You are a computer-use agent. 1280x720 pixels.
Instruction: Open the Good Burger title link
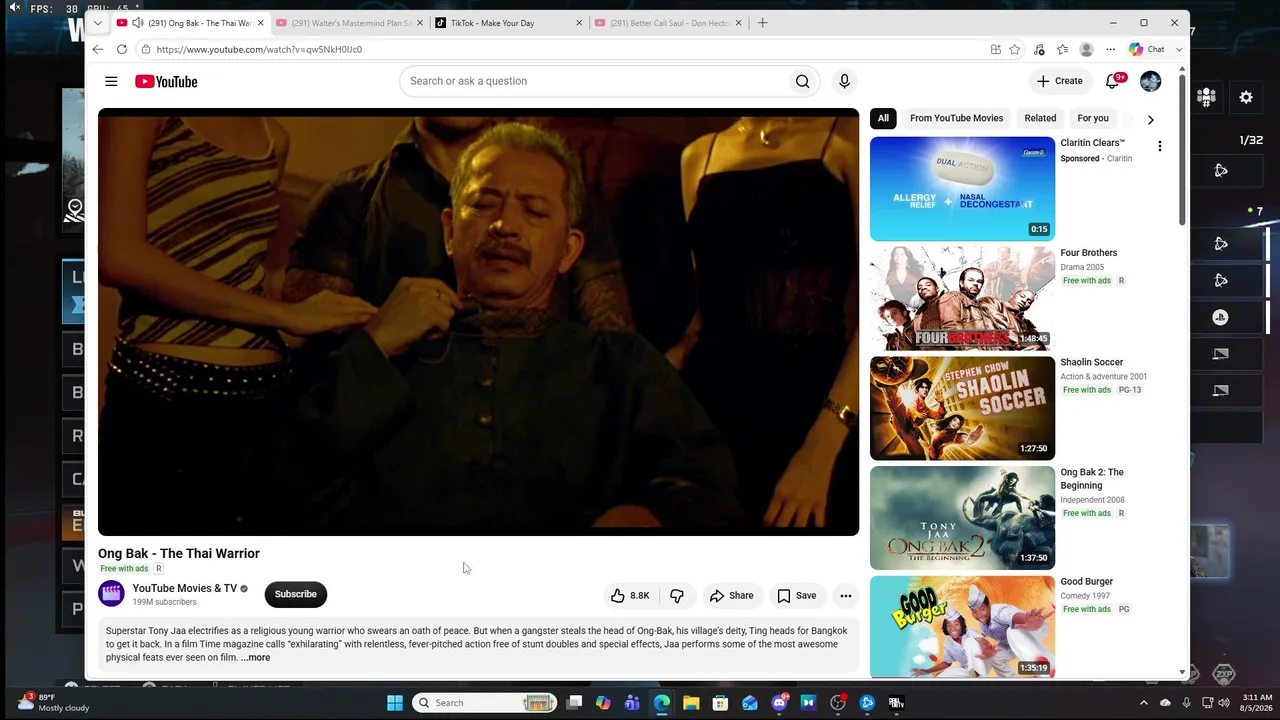pyautogui.click(x=1086, y=581)
